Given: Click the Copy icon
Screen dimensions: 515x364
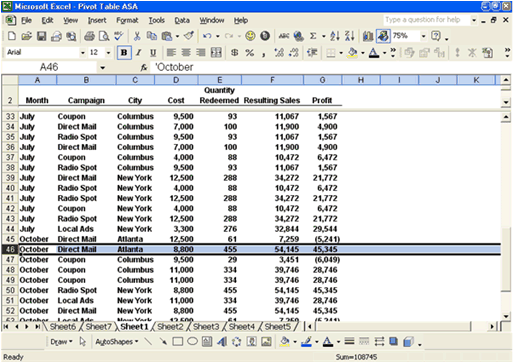Looking at the screenshot, I should coord(152,36).
